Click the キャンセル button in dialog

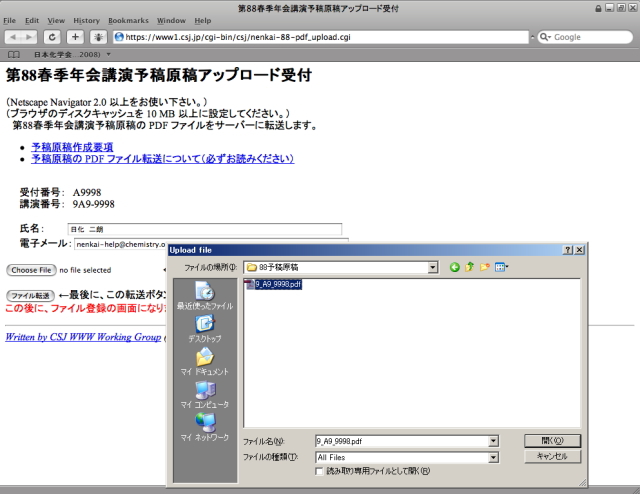[x=552, y=456]
